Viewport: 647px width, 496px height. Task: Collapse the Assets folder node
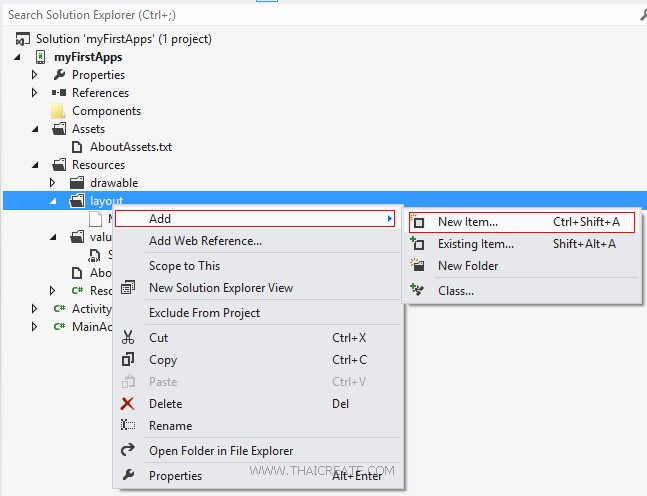35,129
